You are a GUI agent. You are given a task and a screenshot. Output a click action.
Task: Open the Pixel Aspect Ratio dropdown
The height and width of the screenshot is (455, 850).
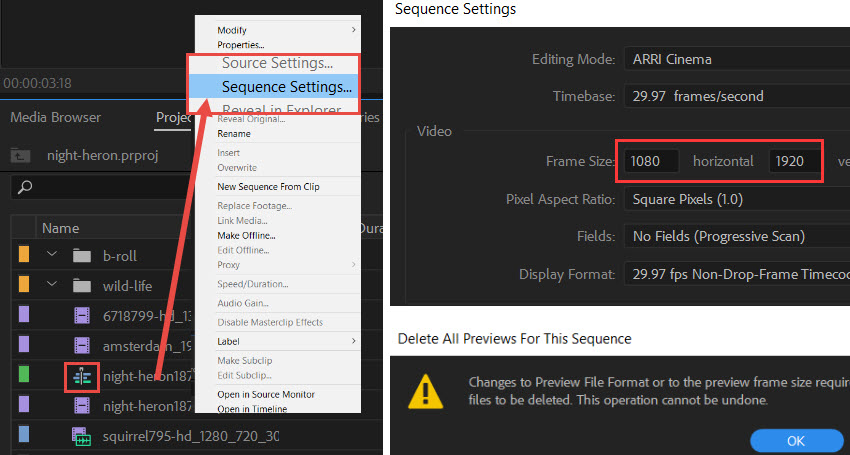737,200
